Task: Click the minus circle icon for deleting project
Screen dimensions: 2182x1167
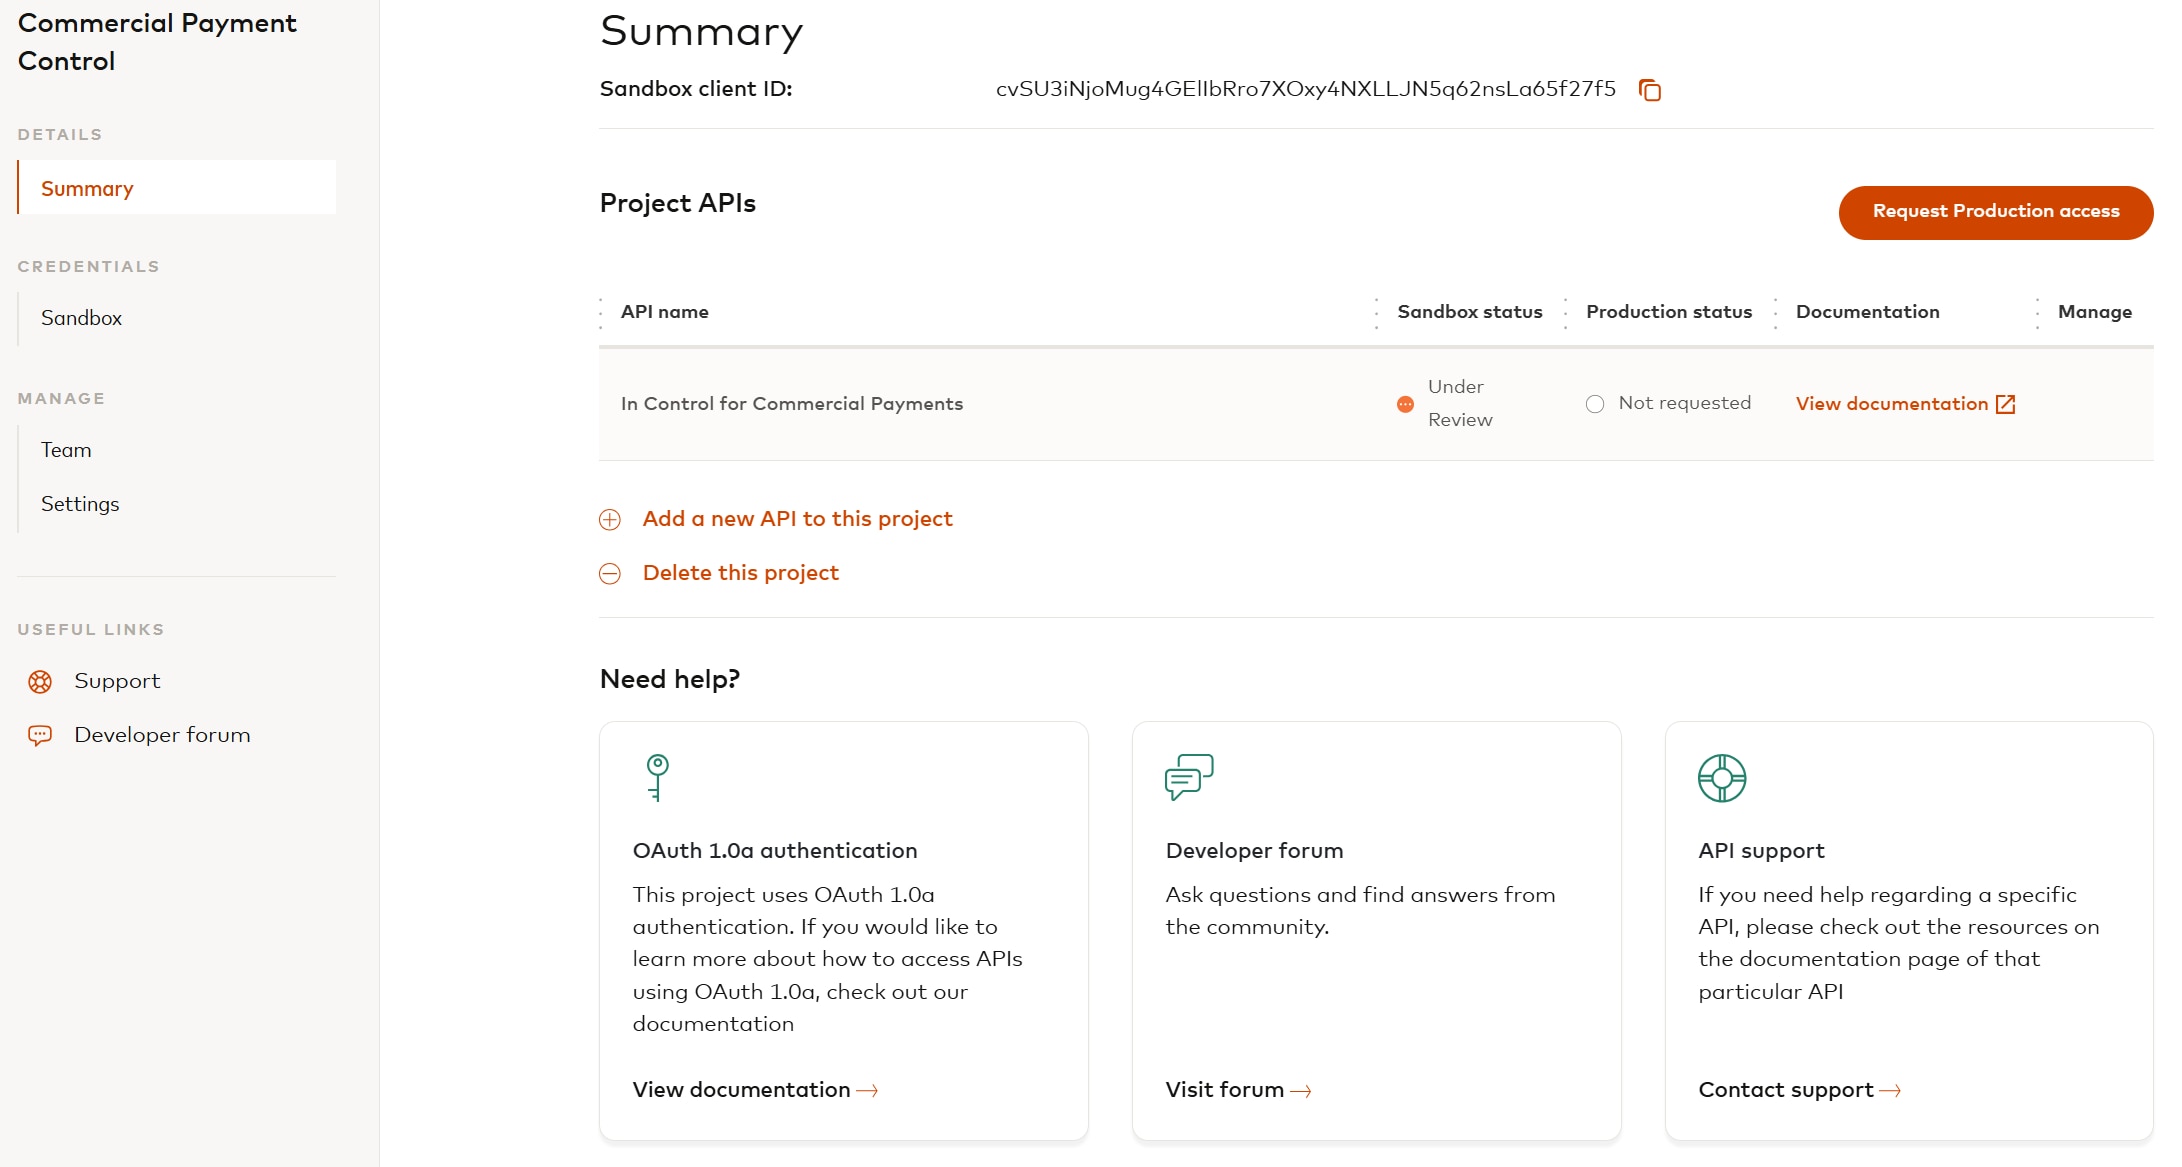Action: click(610, 574)
